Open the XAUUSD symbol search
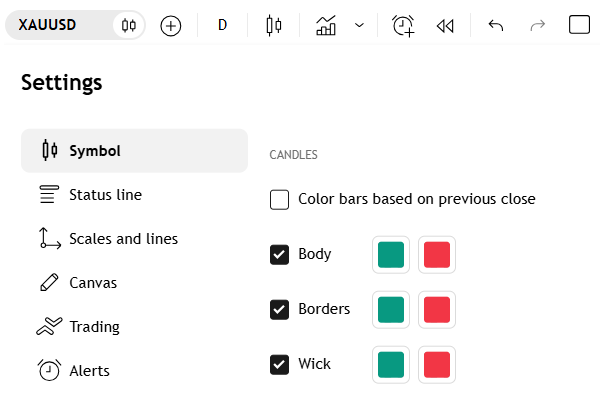Image resolution: width=600 pixels, height=400 pixels. click(x=47, y=25)
